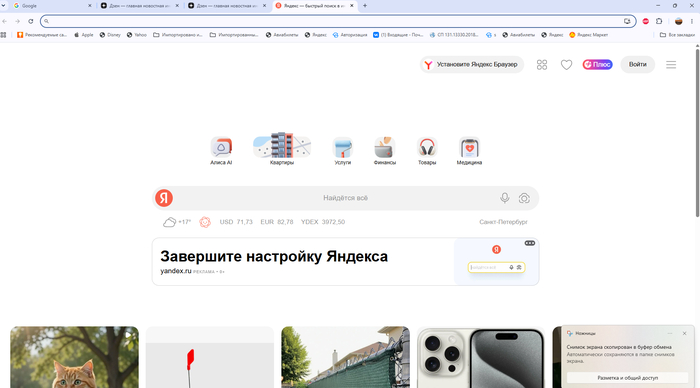Click the Установите Яндекс Браузер button
Viewport: 700px width, 388px height.
click(471, 65)
